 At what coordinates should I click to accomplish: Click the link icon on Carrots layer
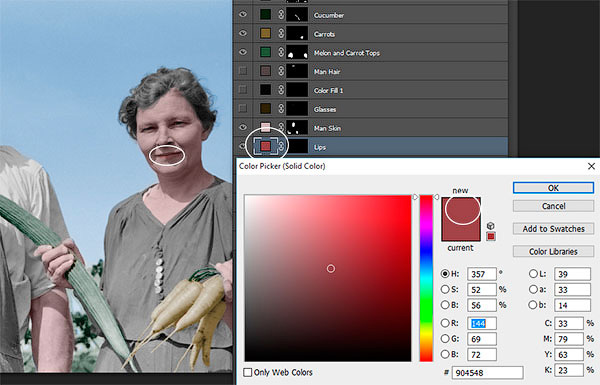pos(281,33)
